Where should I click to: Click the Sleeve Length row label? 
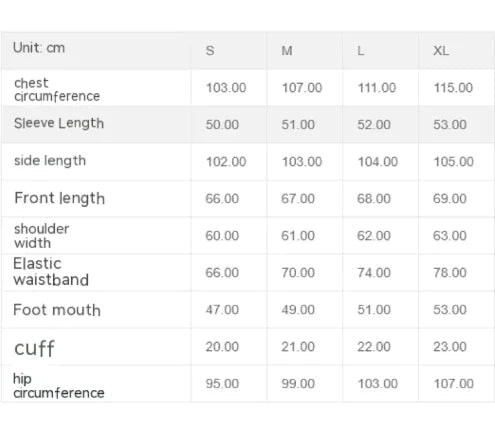(59, 123)
